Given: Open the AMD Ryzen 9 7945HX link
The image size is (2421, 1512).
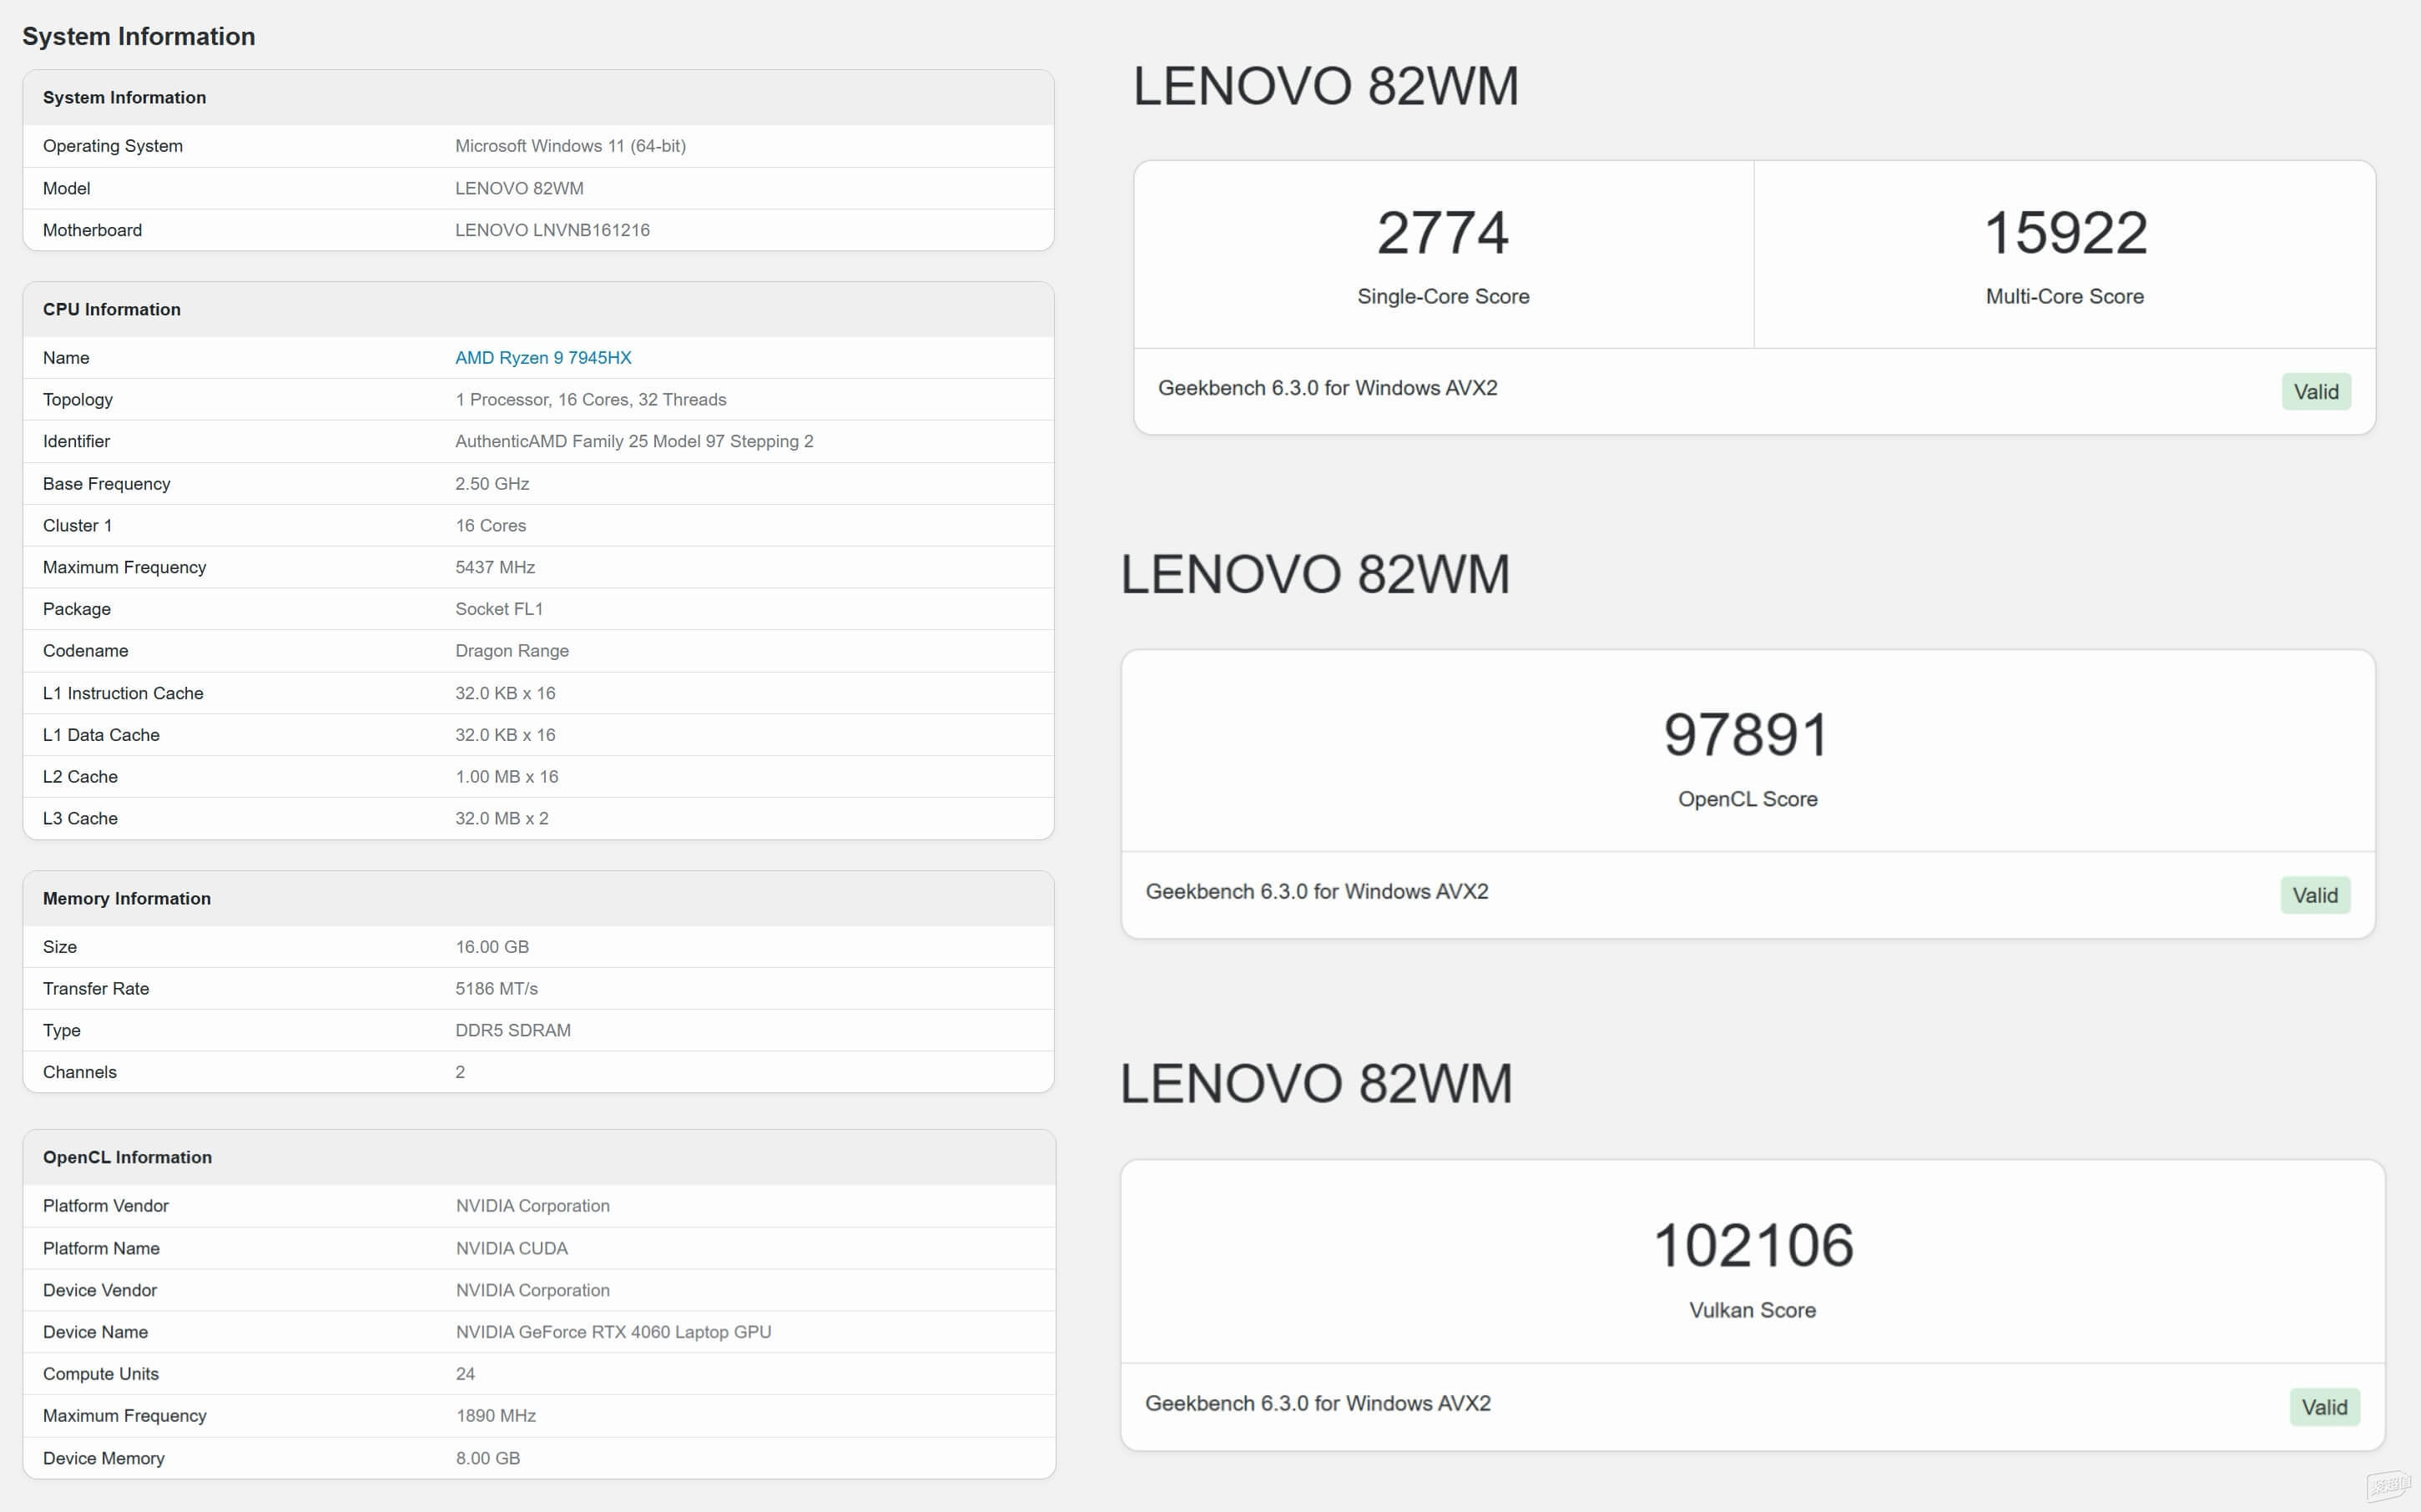Looking at the screenshot, I should coord(543,357).
